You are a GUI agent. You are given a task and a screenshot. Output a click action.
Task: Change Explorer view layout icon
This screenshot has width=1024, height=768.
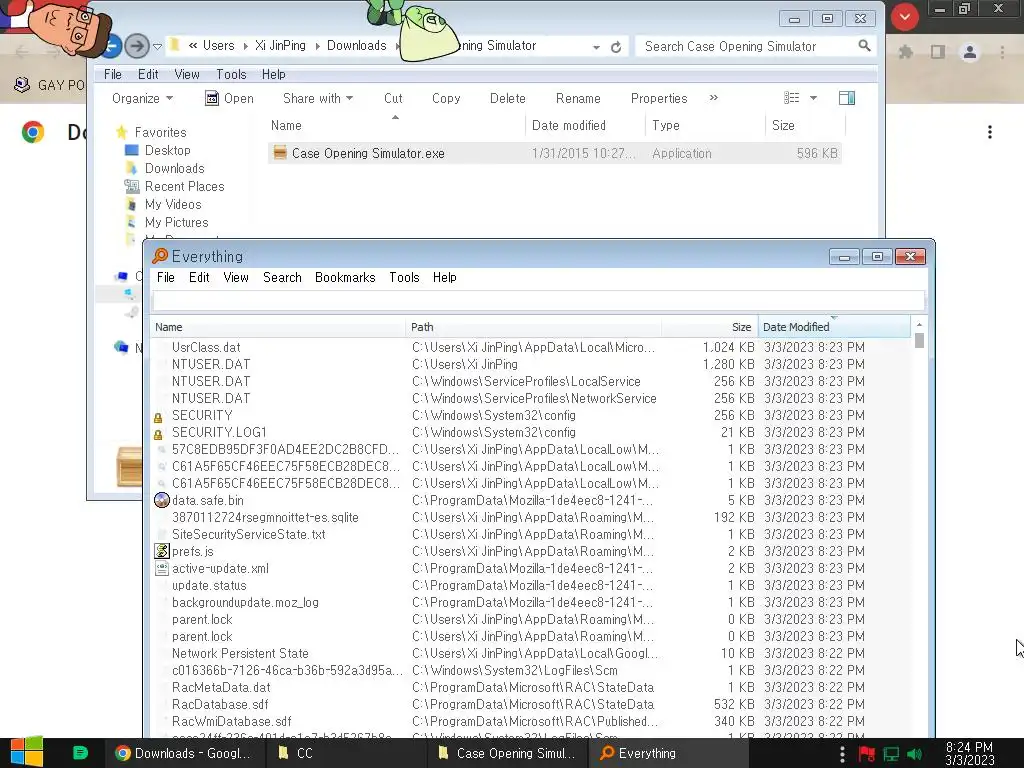pyautogui.click(x=792, y=98)
